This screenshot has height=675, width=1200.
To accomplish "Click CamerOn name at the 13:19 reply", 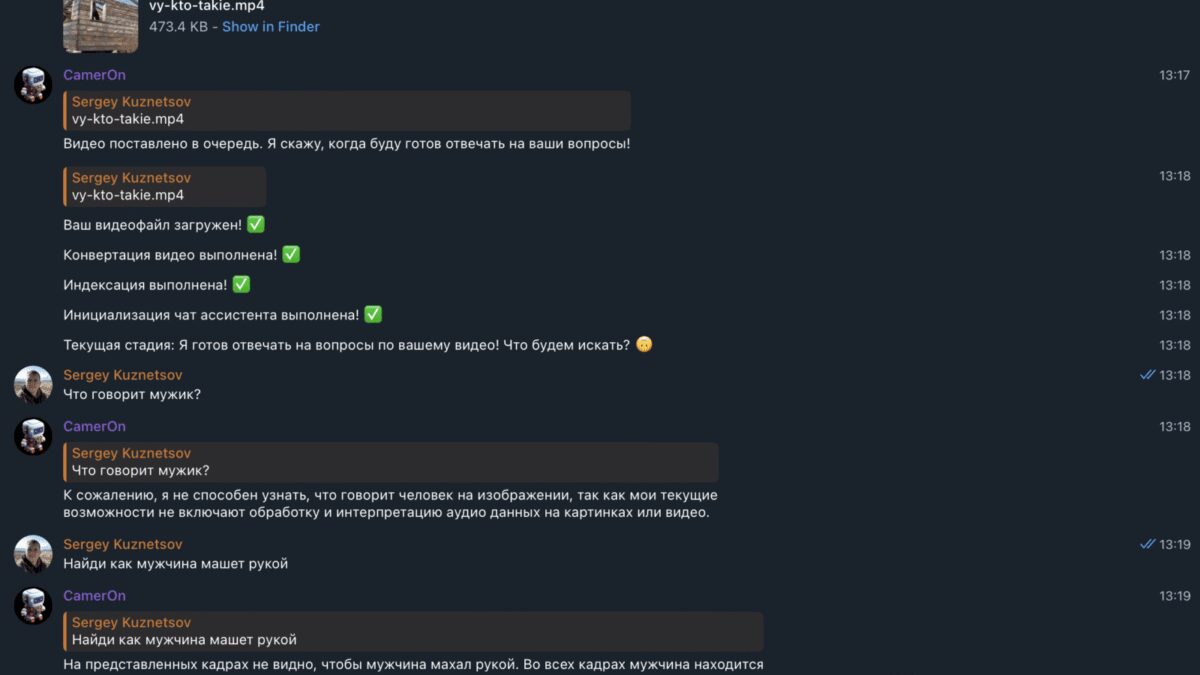I will click(94, 596).
